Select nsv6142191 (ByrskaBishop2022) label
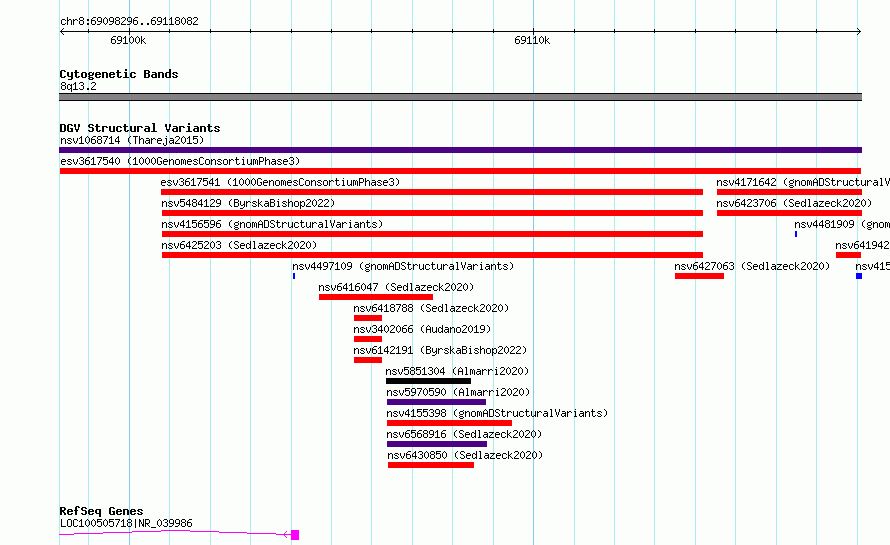This screenshot has height=545, width=890. click(x=440, y=350)
